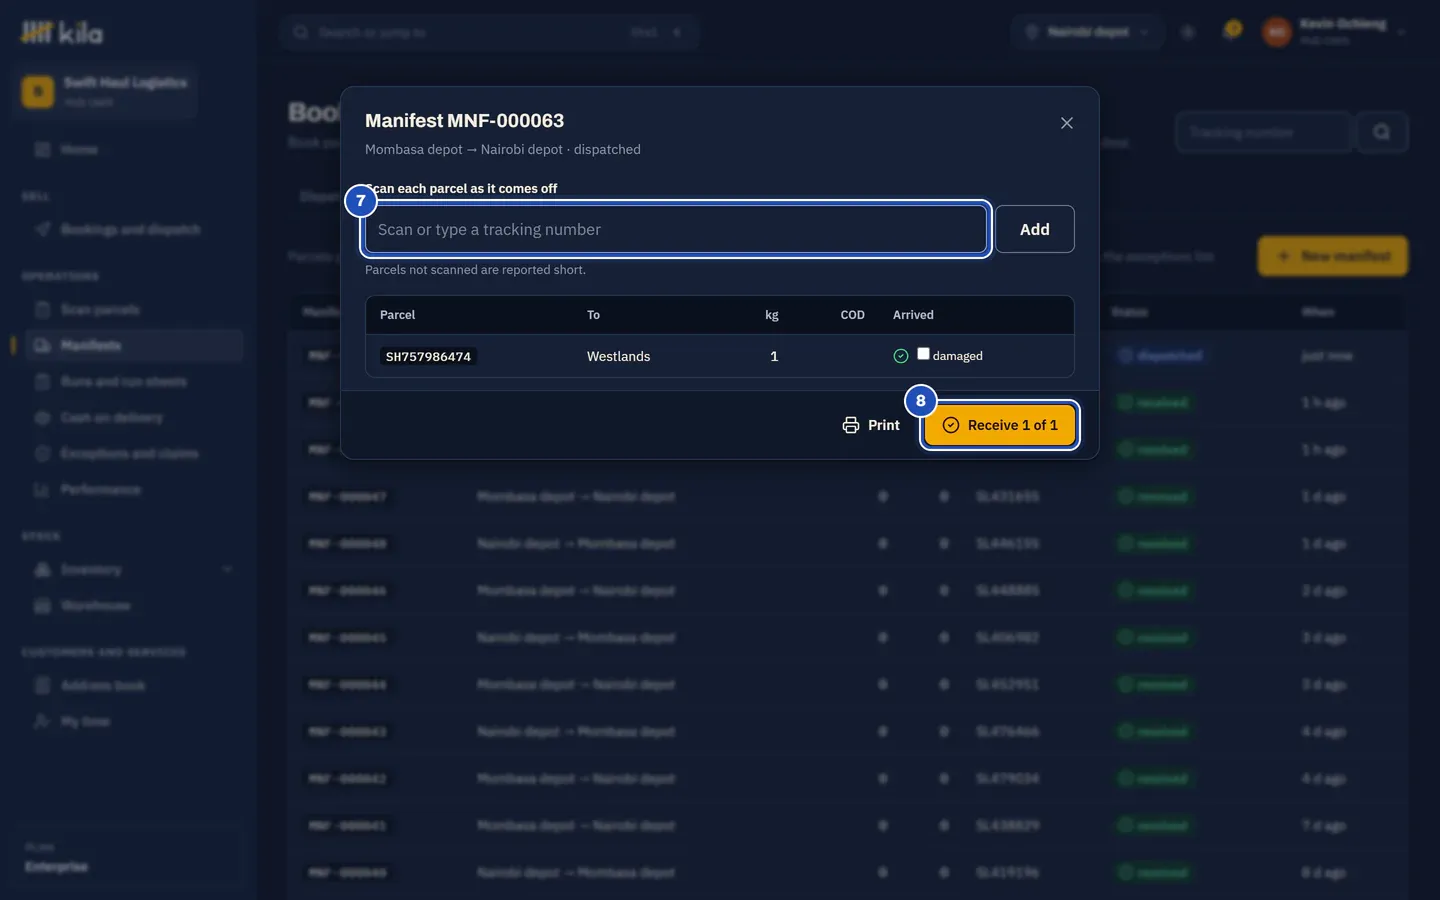Click the yellow New manifest button
This screenshot has height=900, width=1440.
pyautogui.click(x=1332, y=256)
